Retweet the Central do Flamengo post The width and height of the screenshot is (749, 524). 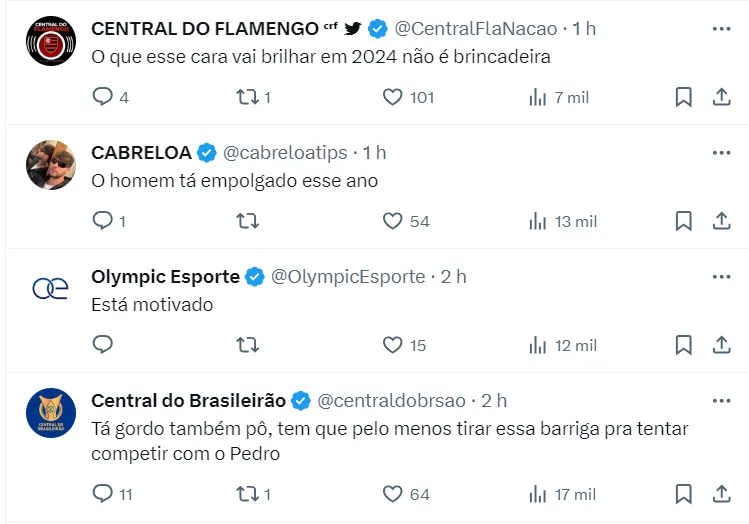247,97
